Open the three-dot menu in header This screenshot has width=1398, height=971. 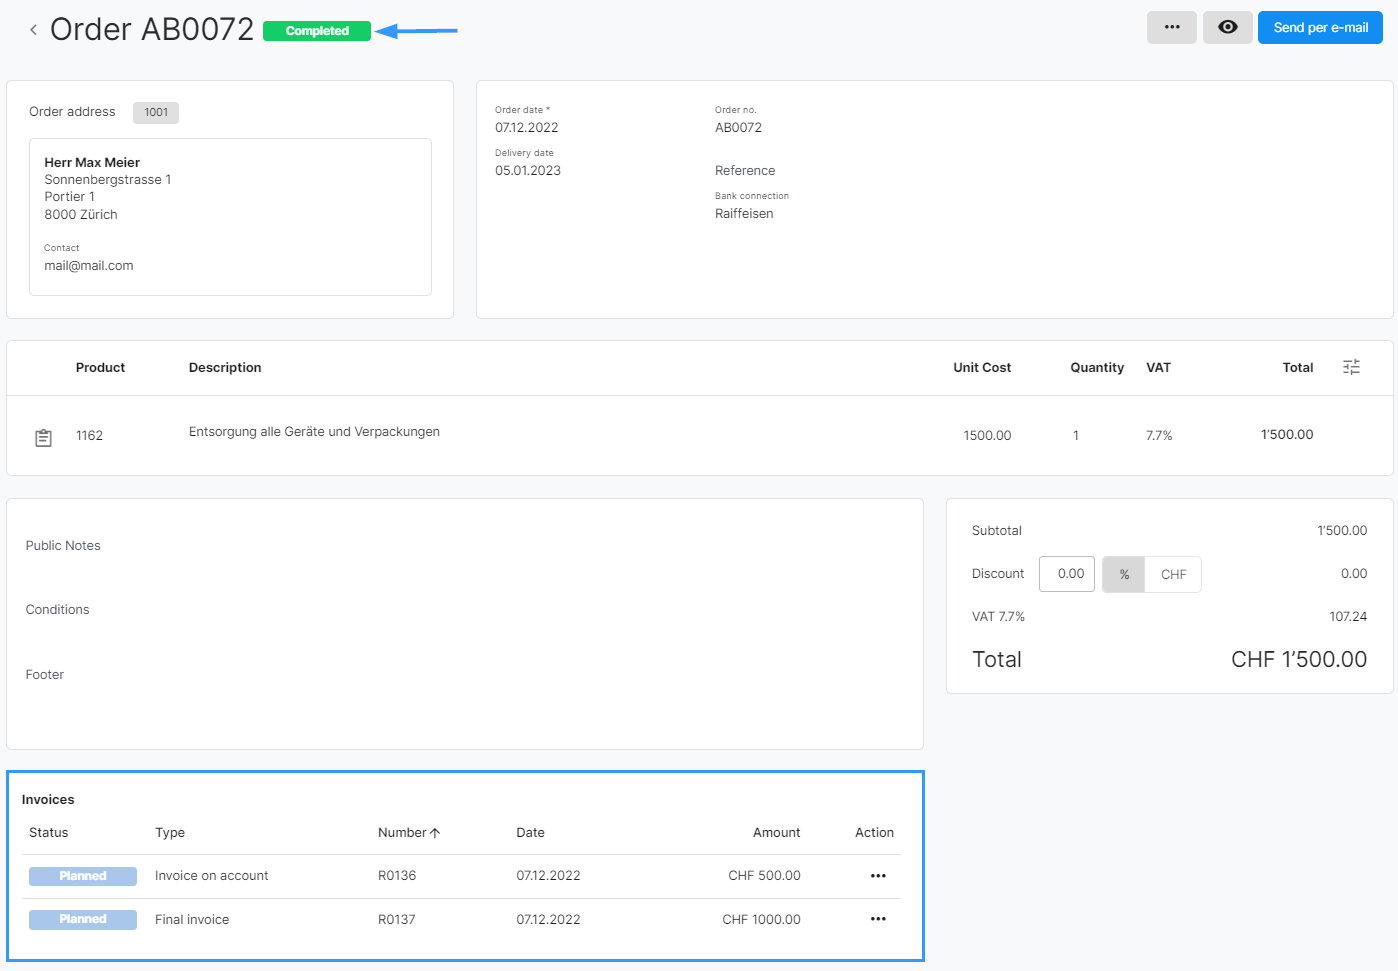point(1171,28)
